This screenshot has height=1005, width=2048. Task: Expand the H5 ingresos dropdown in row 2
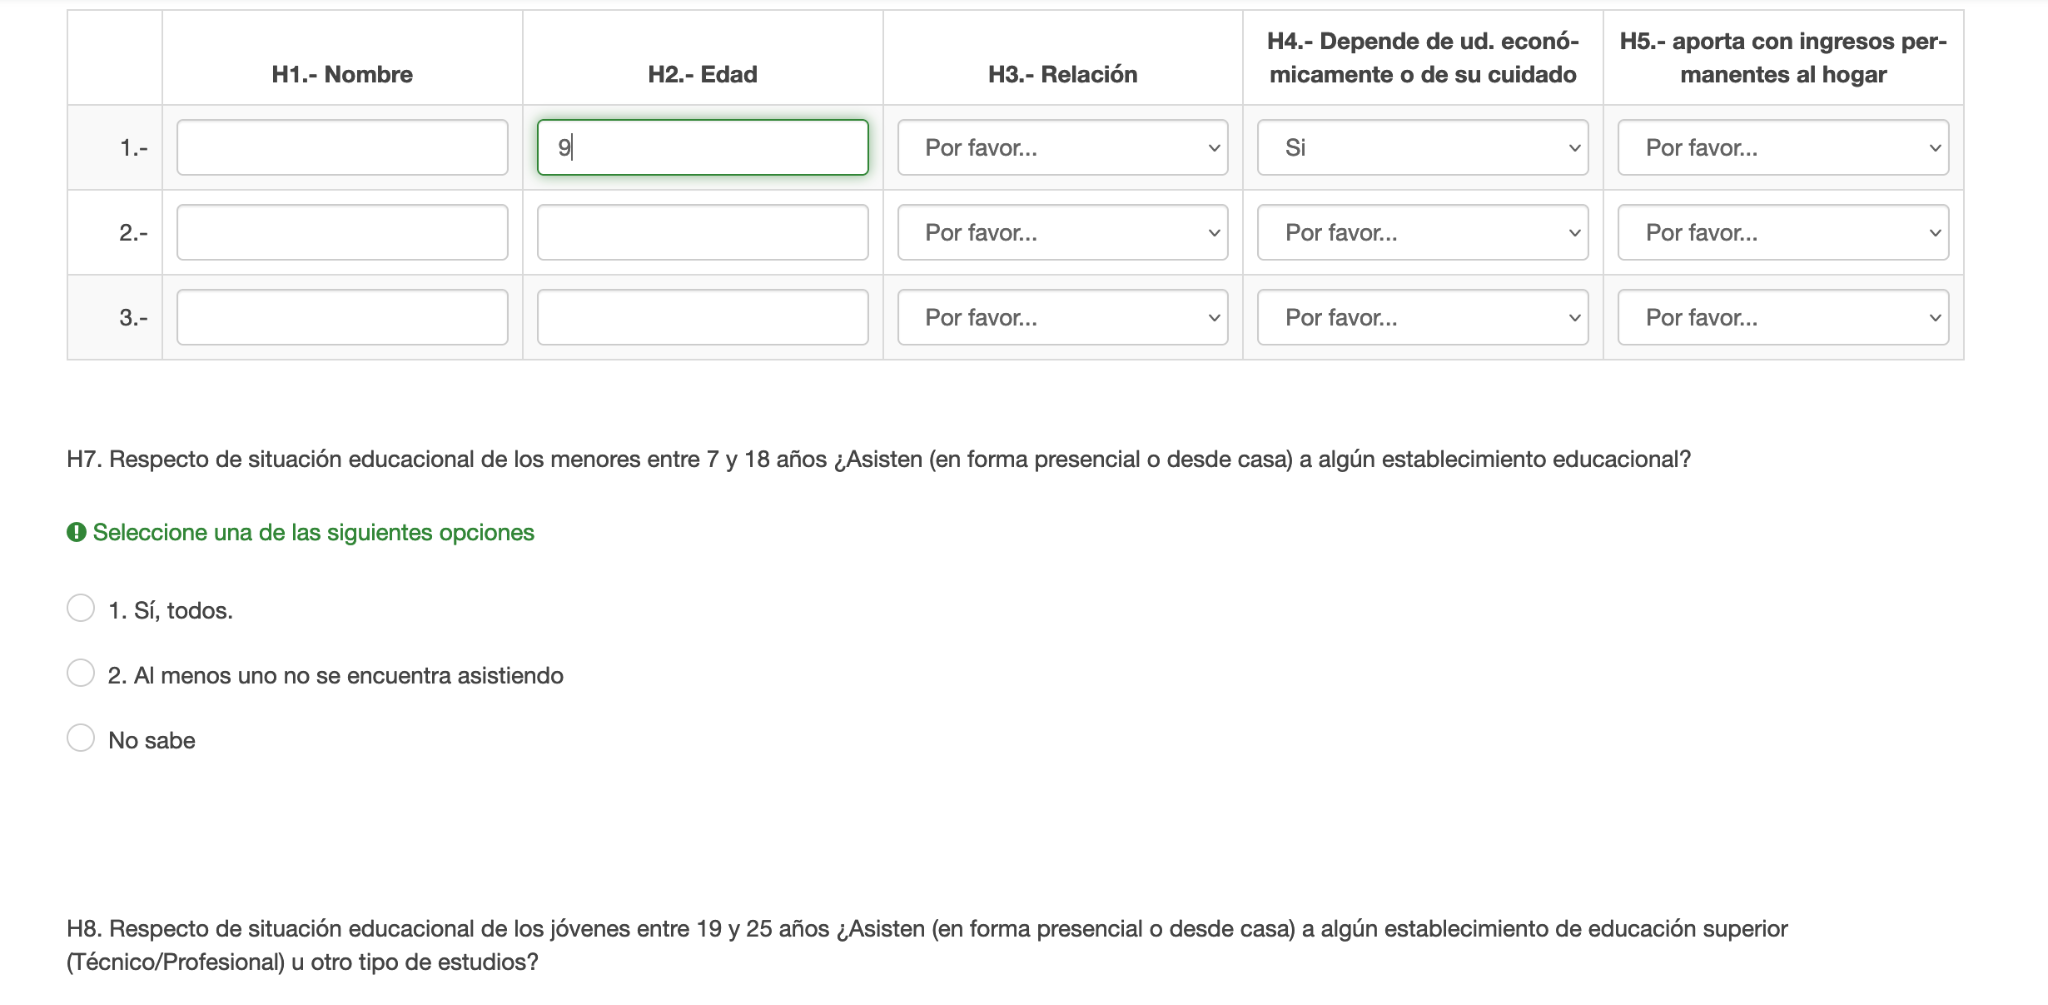click(x=1782, y=233)
